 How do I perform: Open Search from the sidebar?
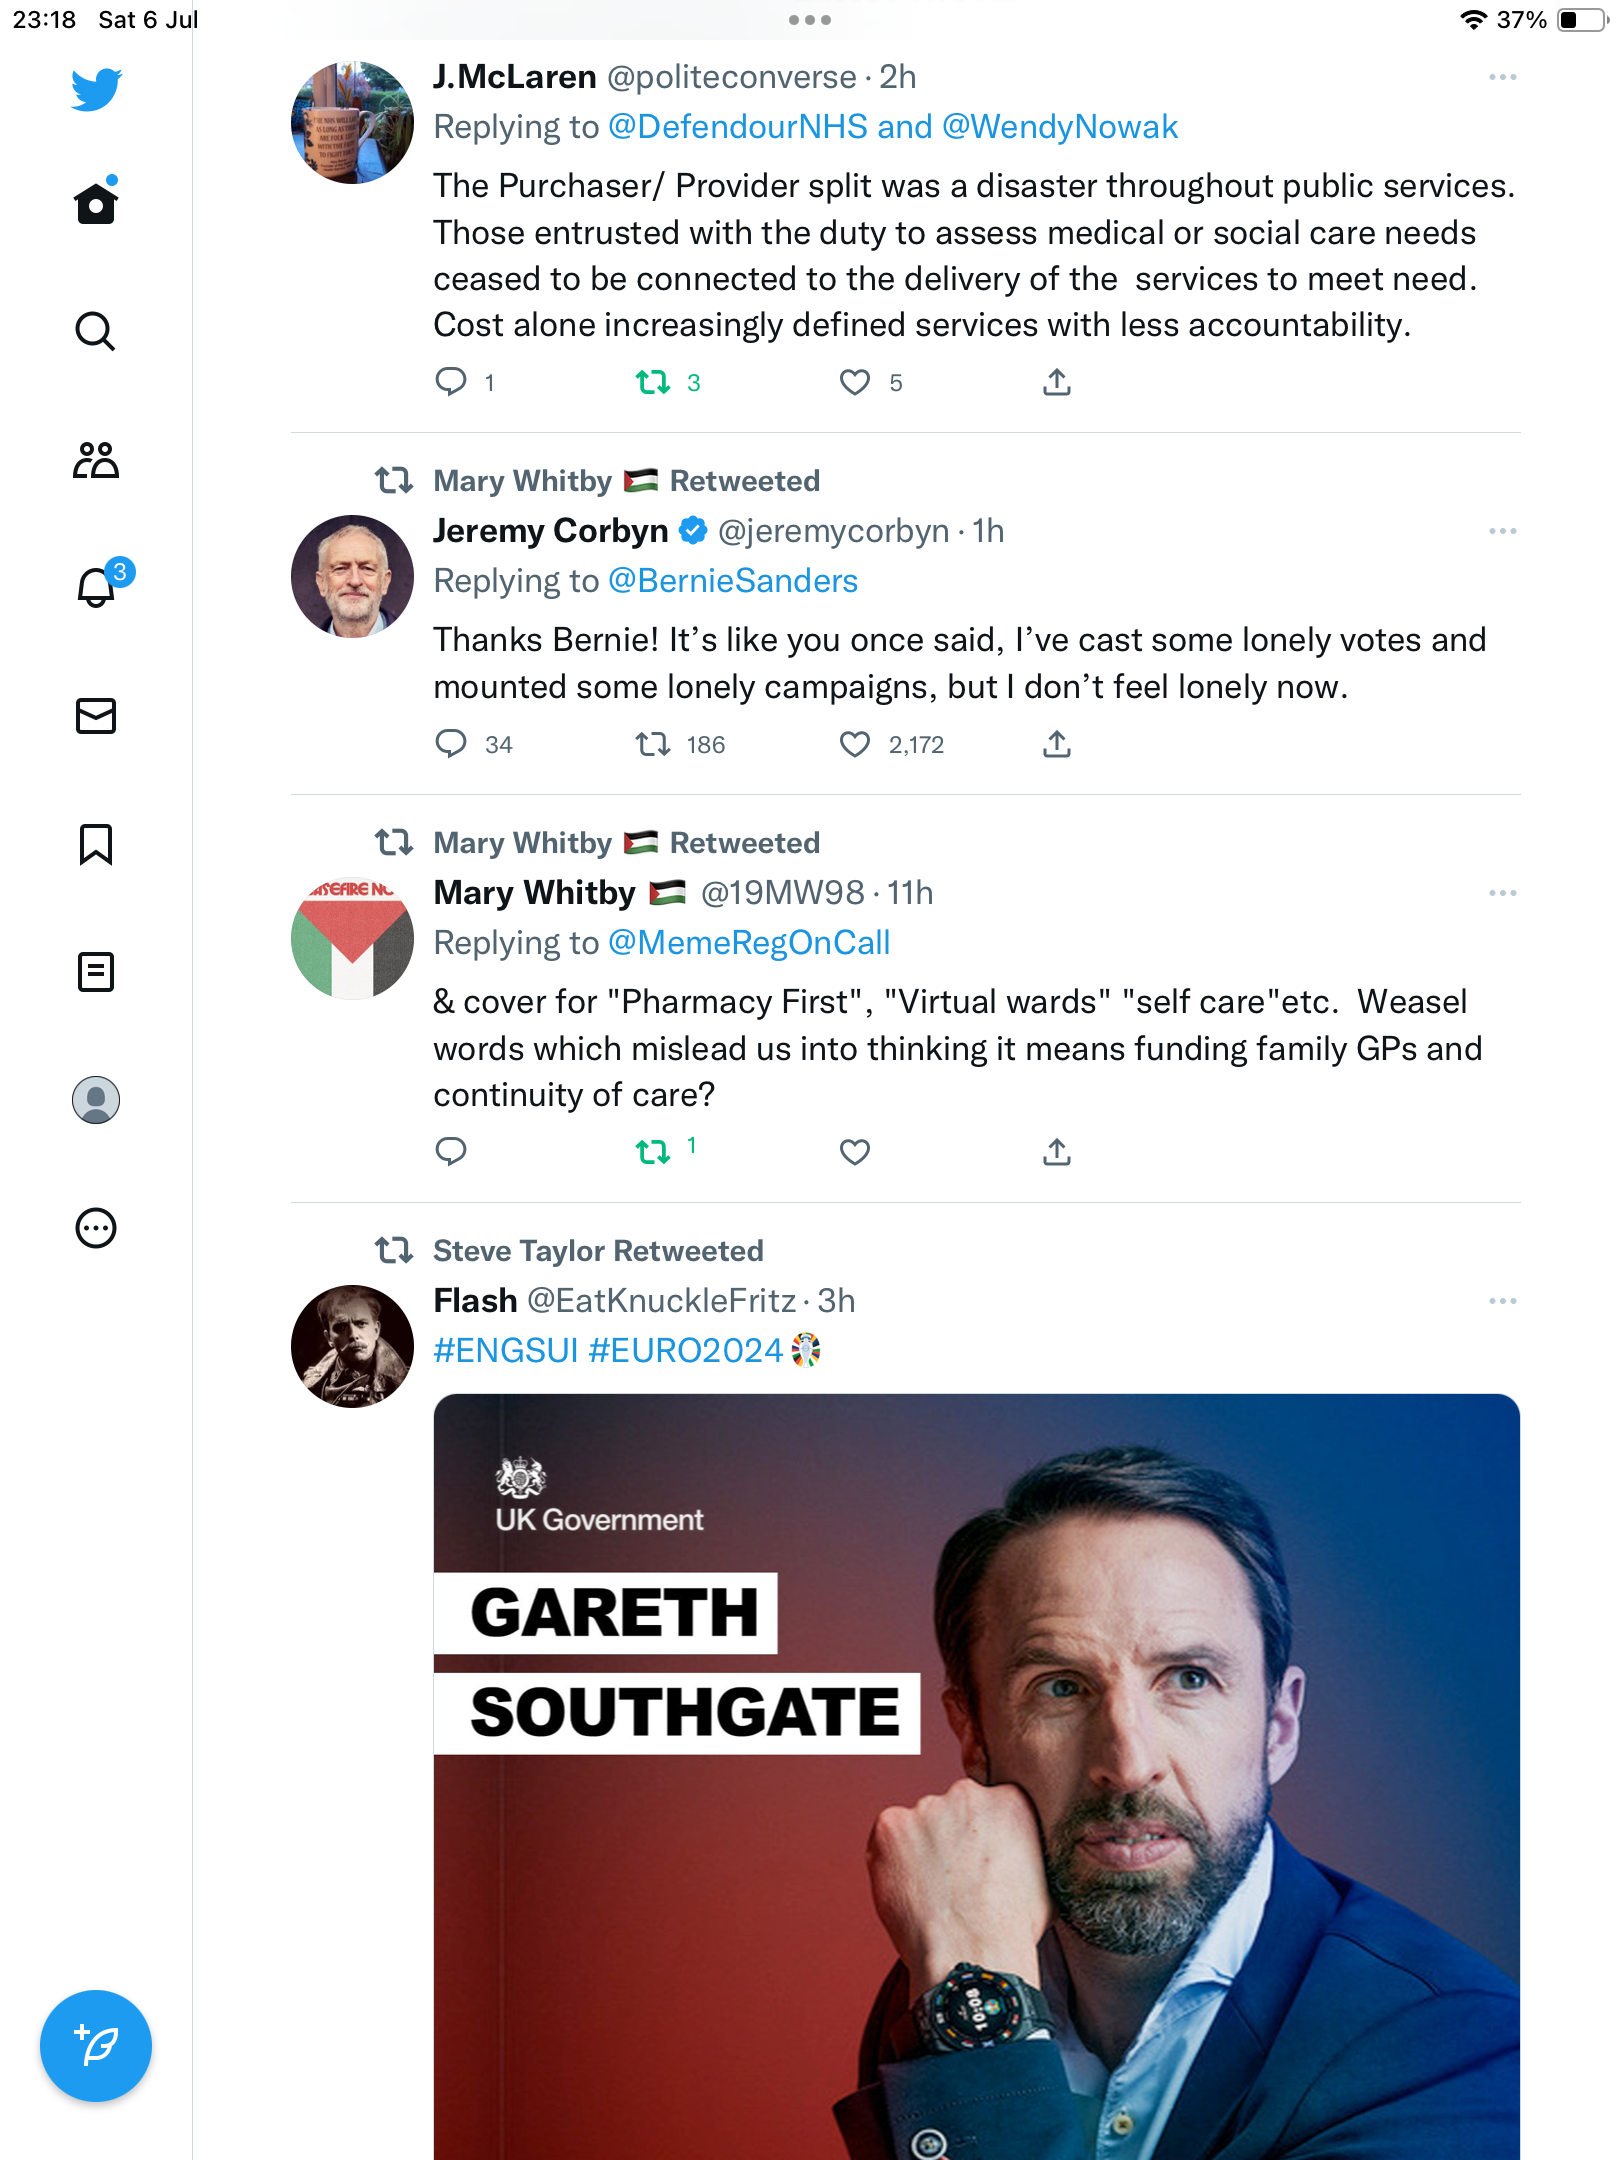click(x=96, y=331)
